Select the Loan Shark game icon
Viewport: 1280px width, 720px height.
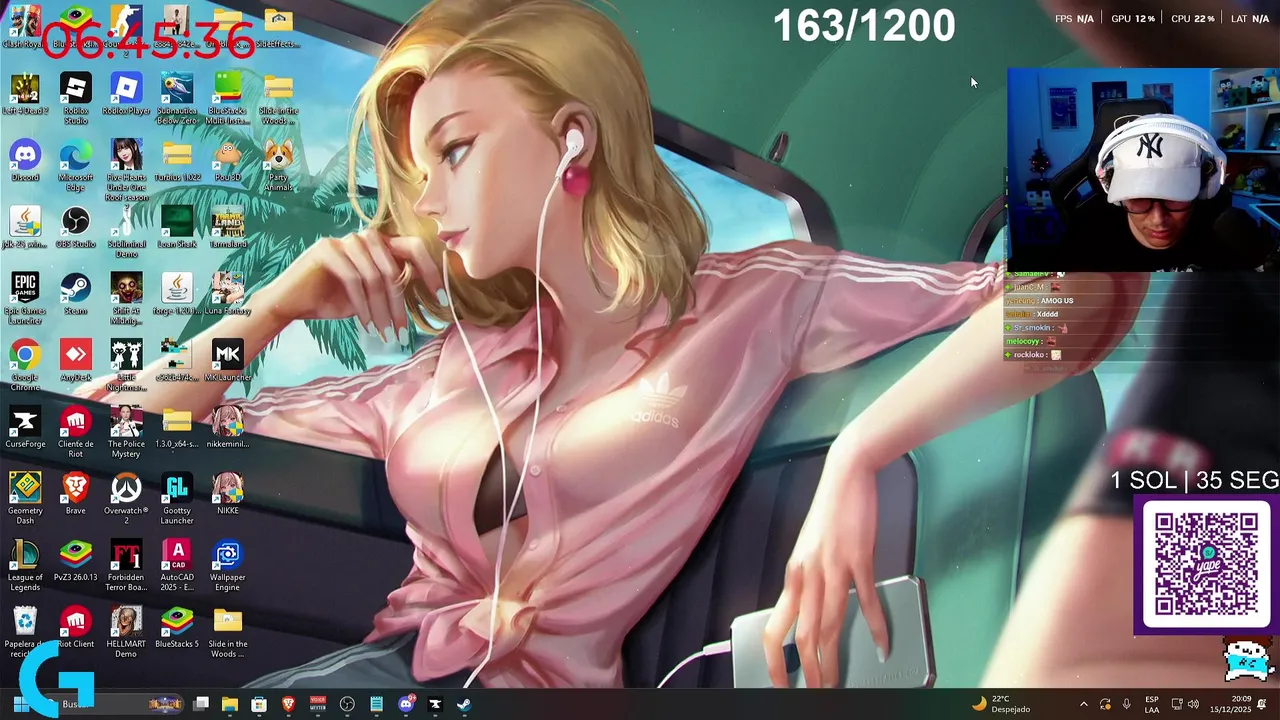click(x=177, y=228)
